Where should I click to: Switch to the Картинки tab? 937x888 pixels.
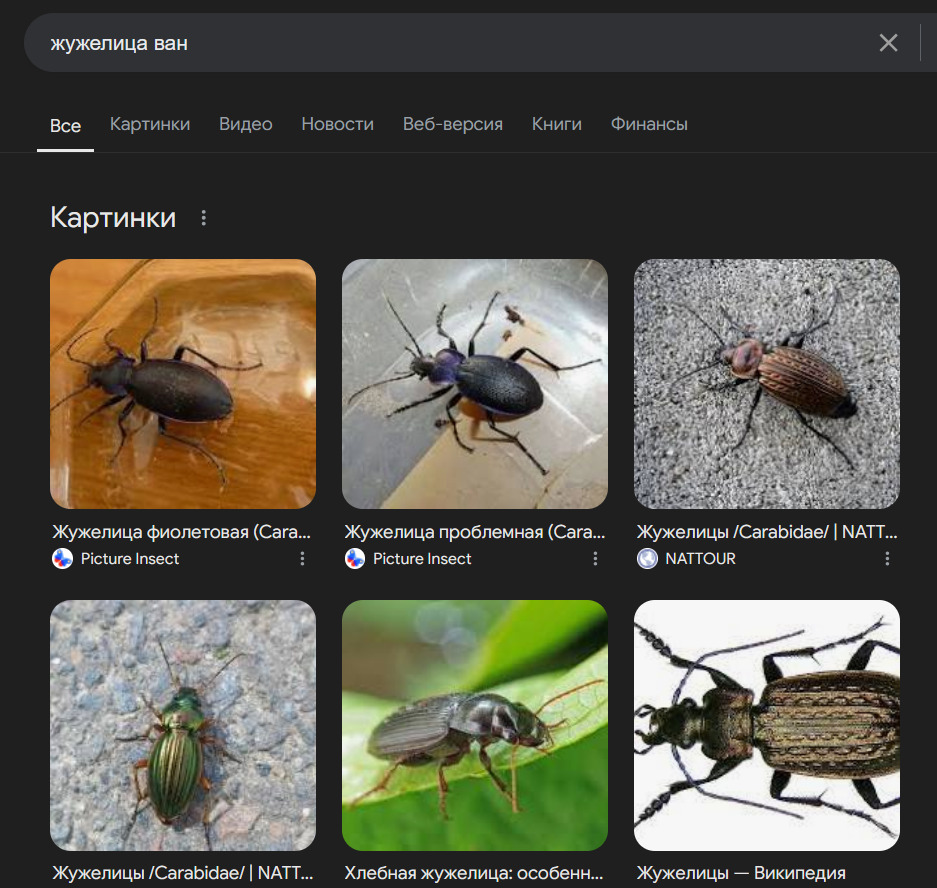point(150,124)
